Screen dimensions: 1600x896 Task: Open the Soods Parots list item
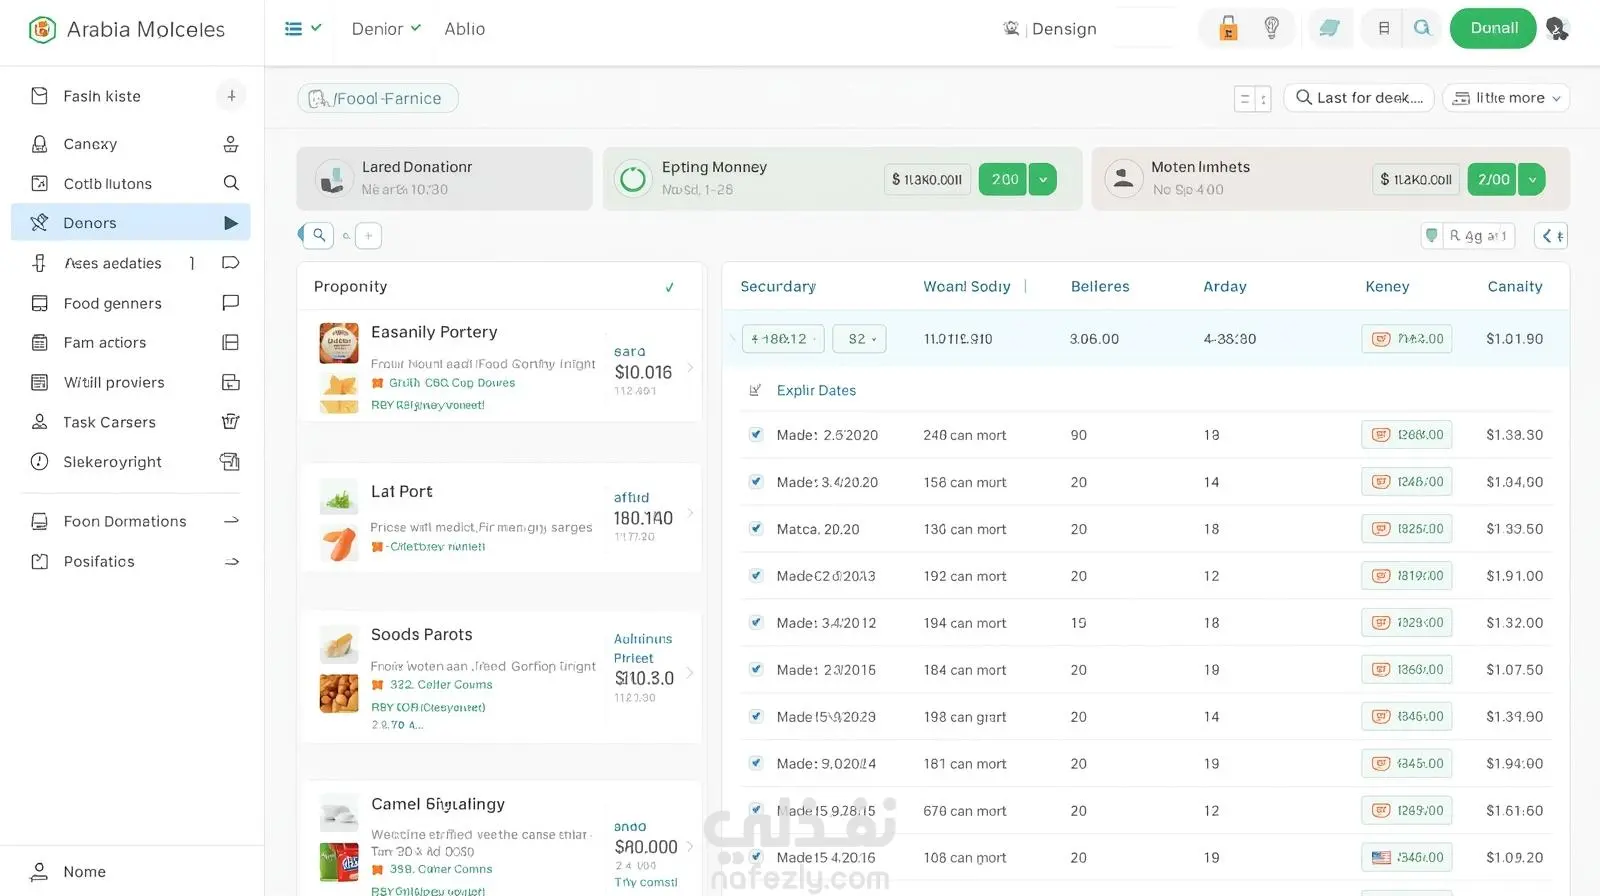pyautogui.click(x=501, y=676)
